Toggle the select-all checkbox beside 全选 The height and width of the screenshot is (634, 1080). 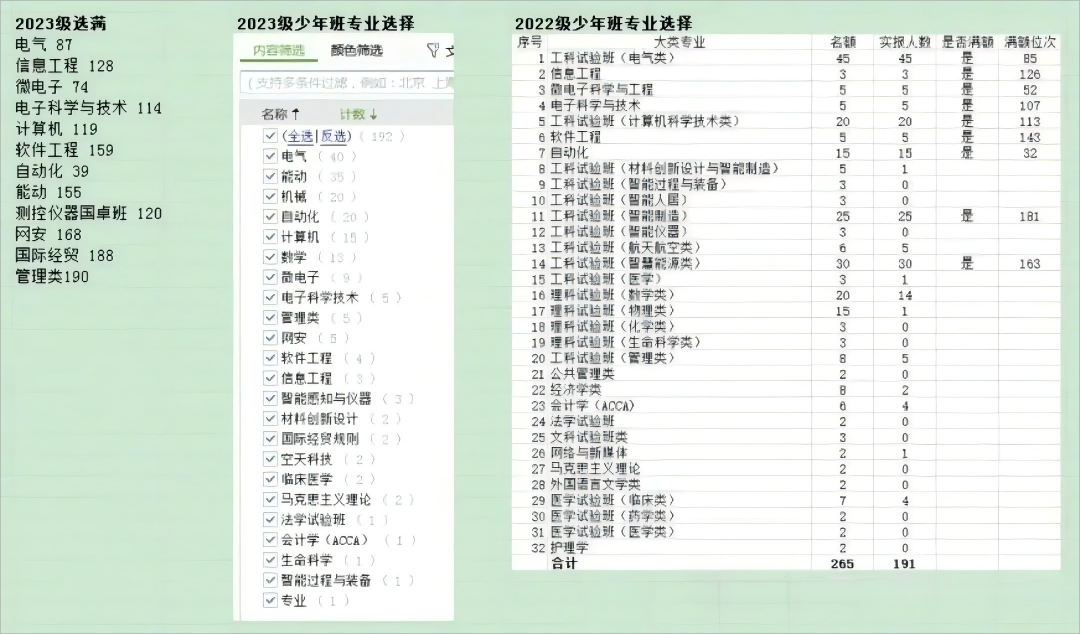click(269, 136)
